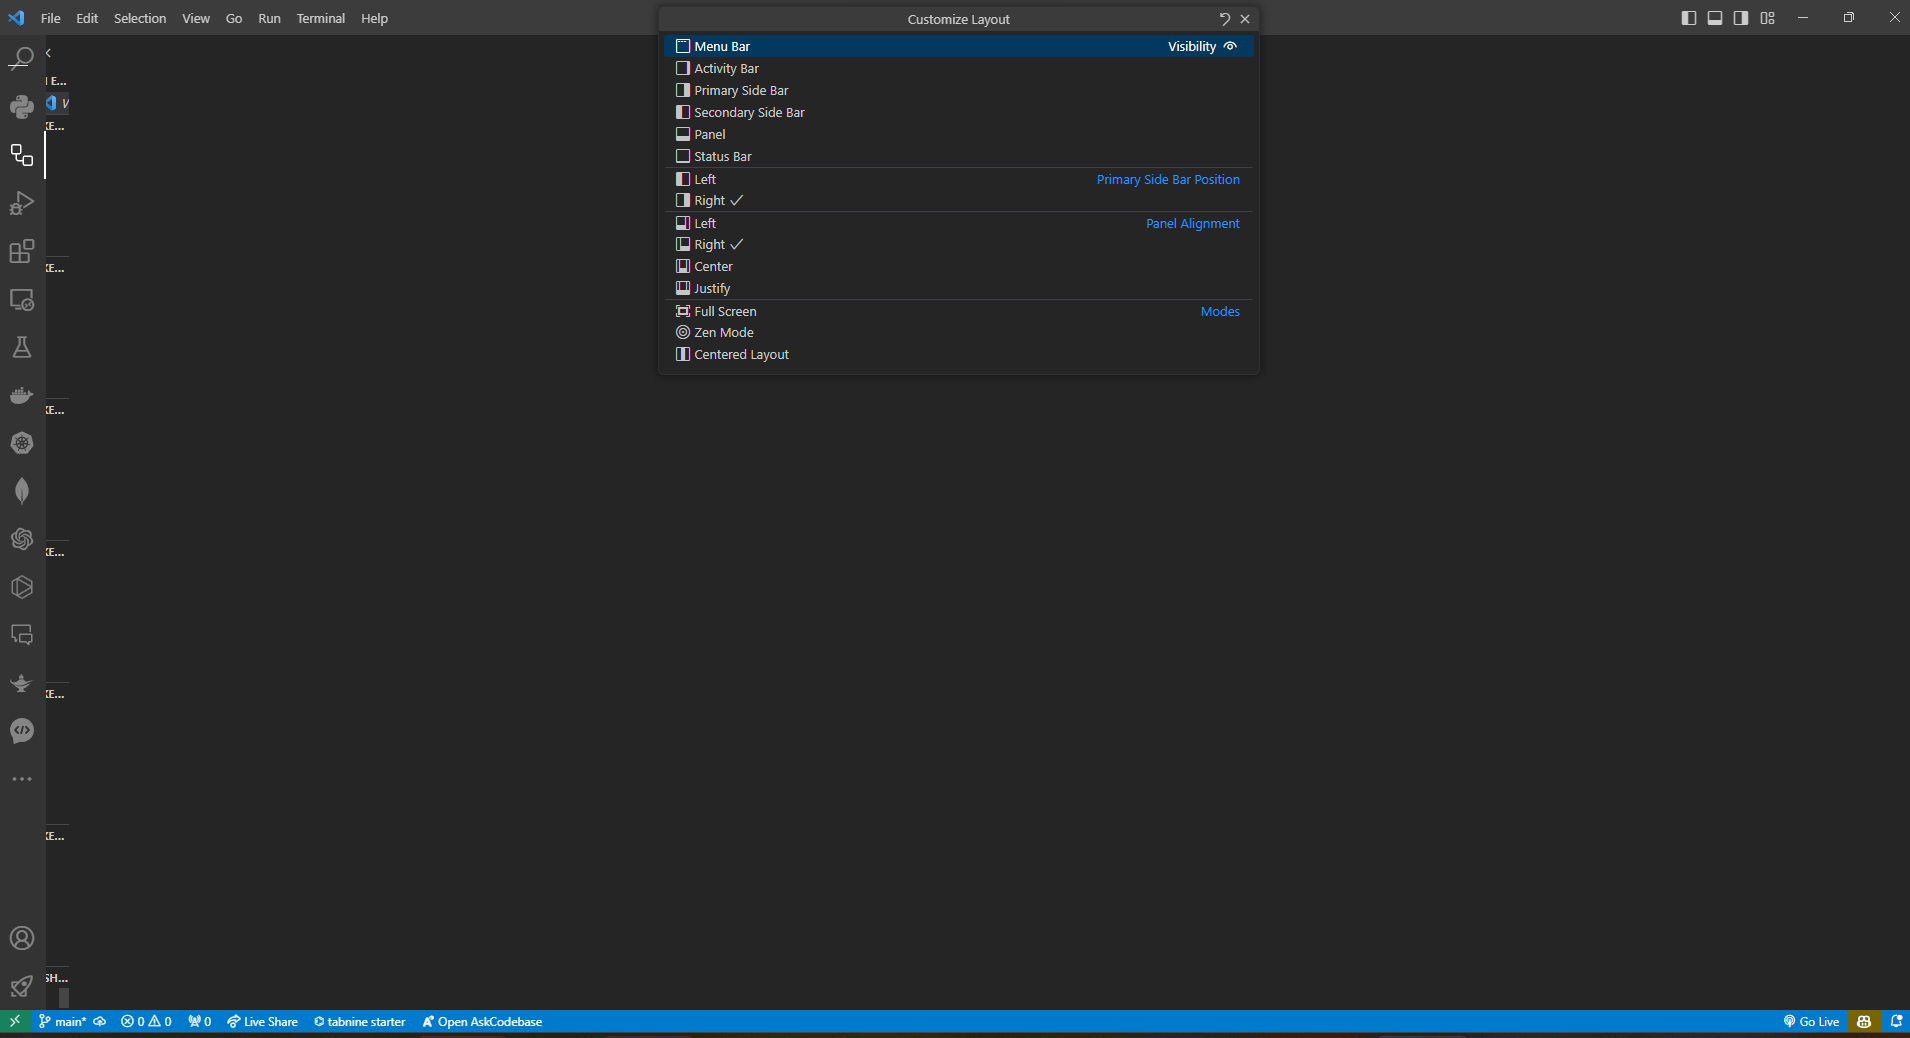Open the Extensions view

click(22, 251)
